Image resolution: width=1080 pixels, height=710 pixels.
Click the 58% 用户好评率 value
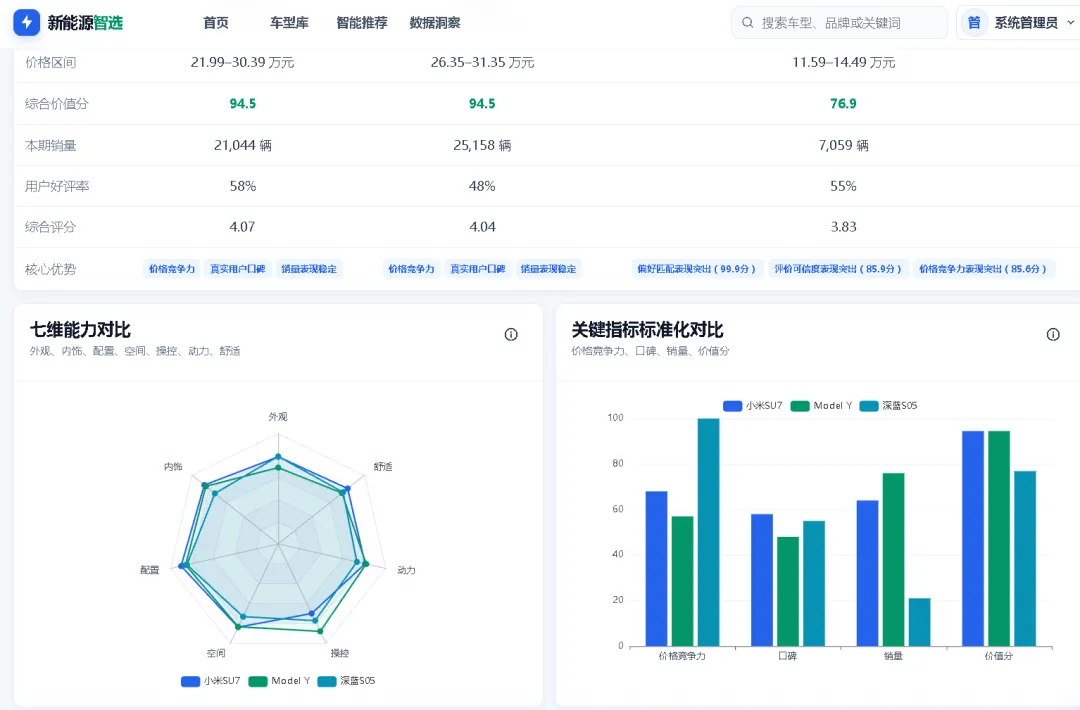pyautogui.click(x=242, y=186)
